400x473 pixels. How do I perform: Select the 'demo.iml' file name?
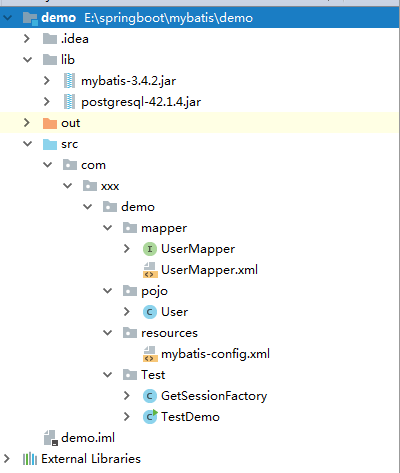[88, 438]
